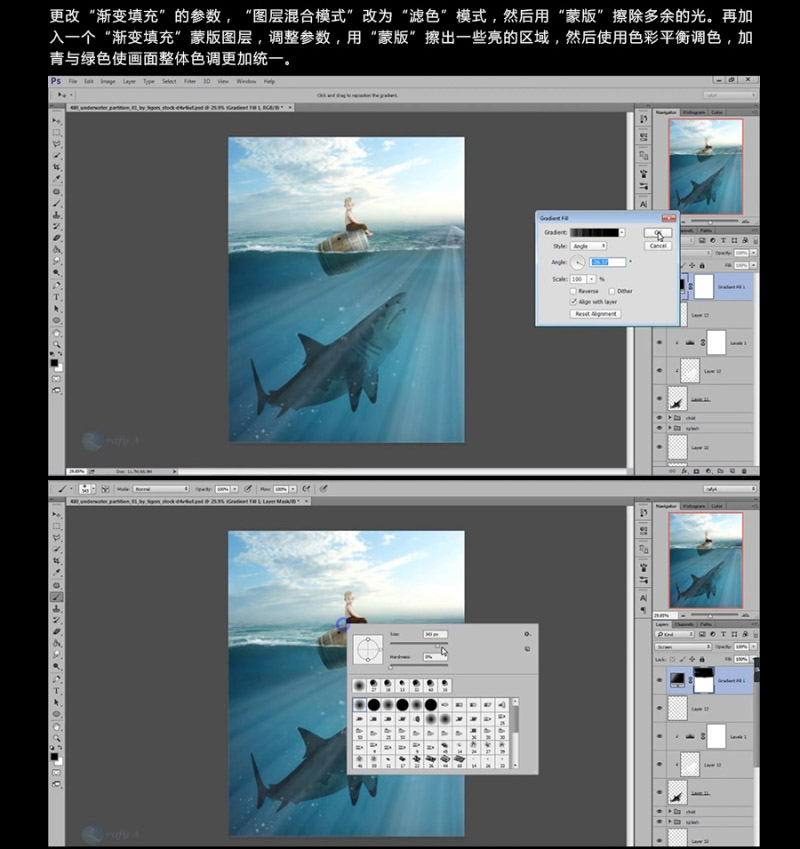Click the brush Size slider handle
Screen dimensions: 800x849
tap(438, 644)
